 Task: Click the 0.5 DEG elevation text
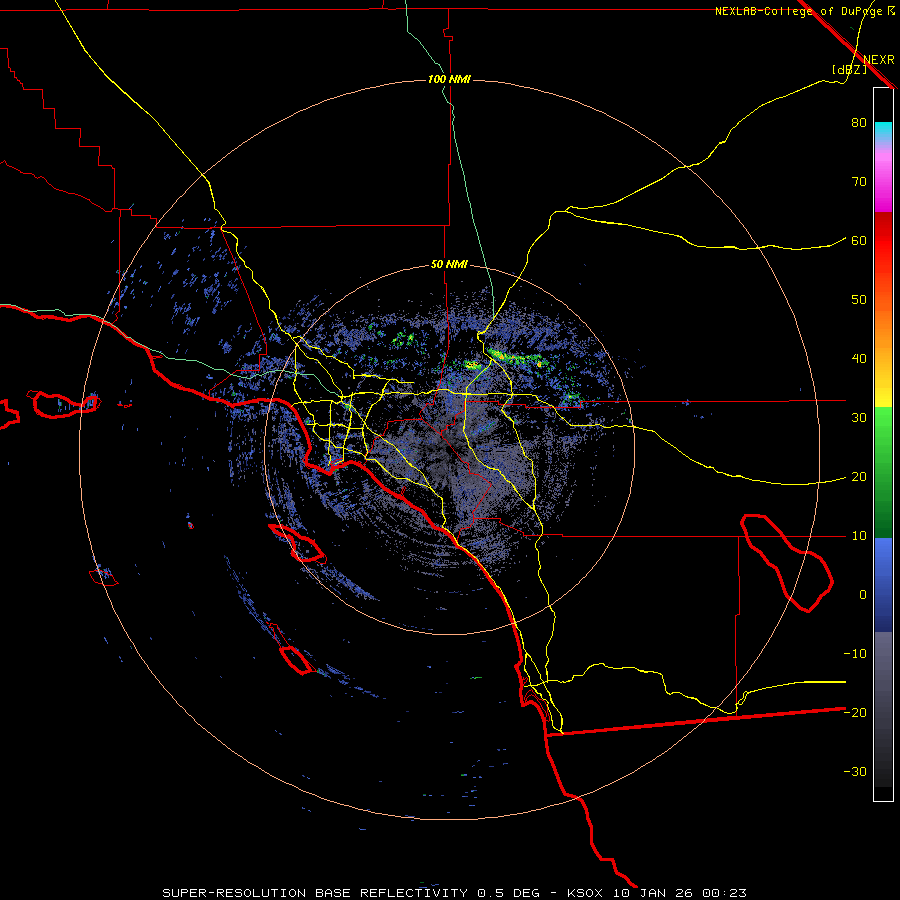[x=509, y=893]
